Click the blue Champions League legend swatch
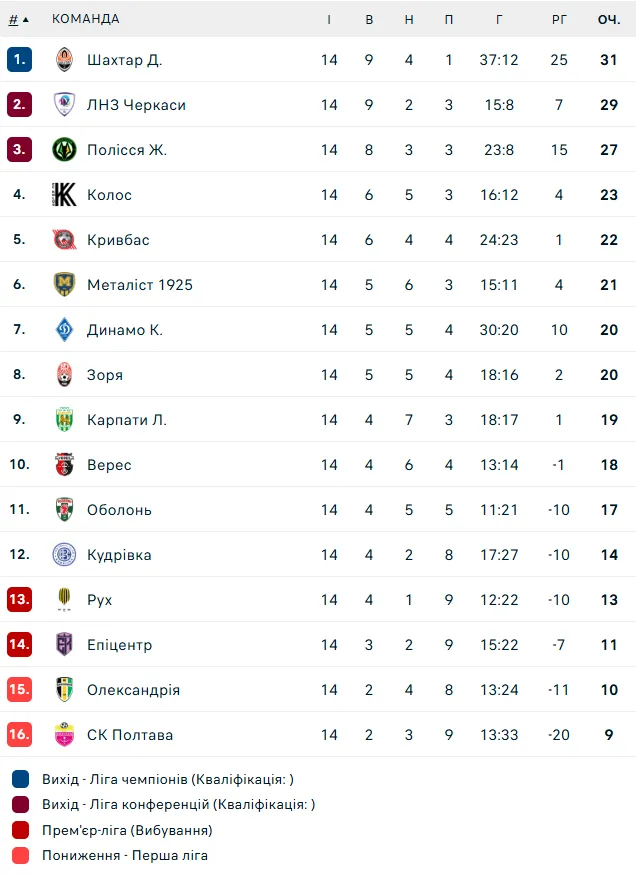The height and width of the screenshot is (875, 636). pyautogui.click(x=21, y=779)
